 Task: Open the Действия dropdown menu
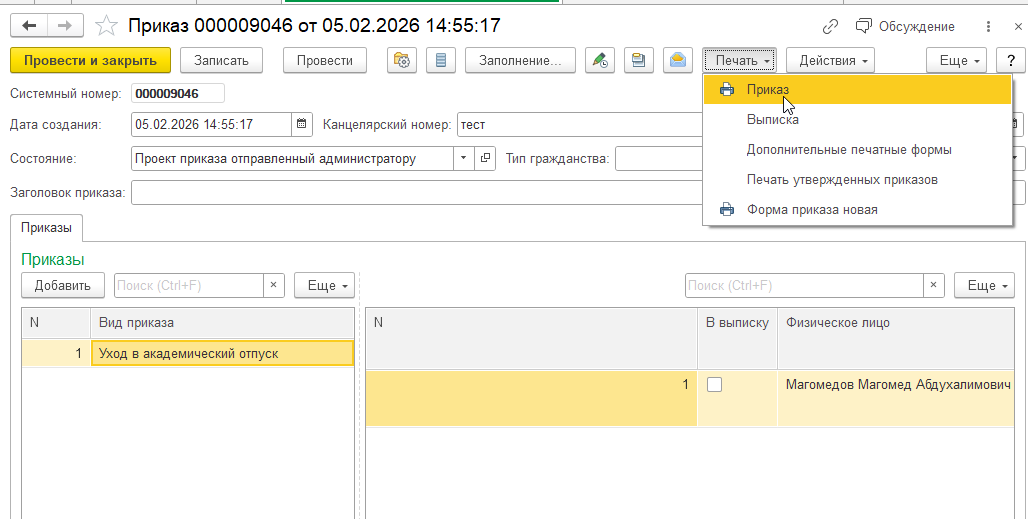click(x=830, y=60)
